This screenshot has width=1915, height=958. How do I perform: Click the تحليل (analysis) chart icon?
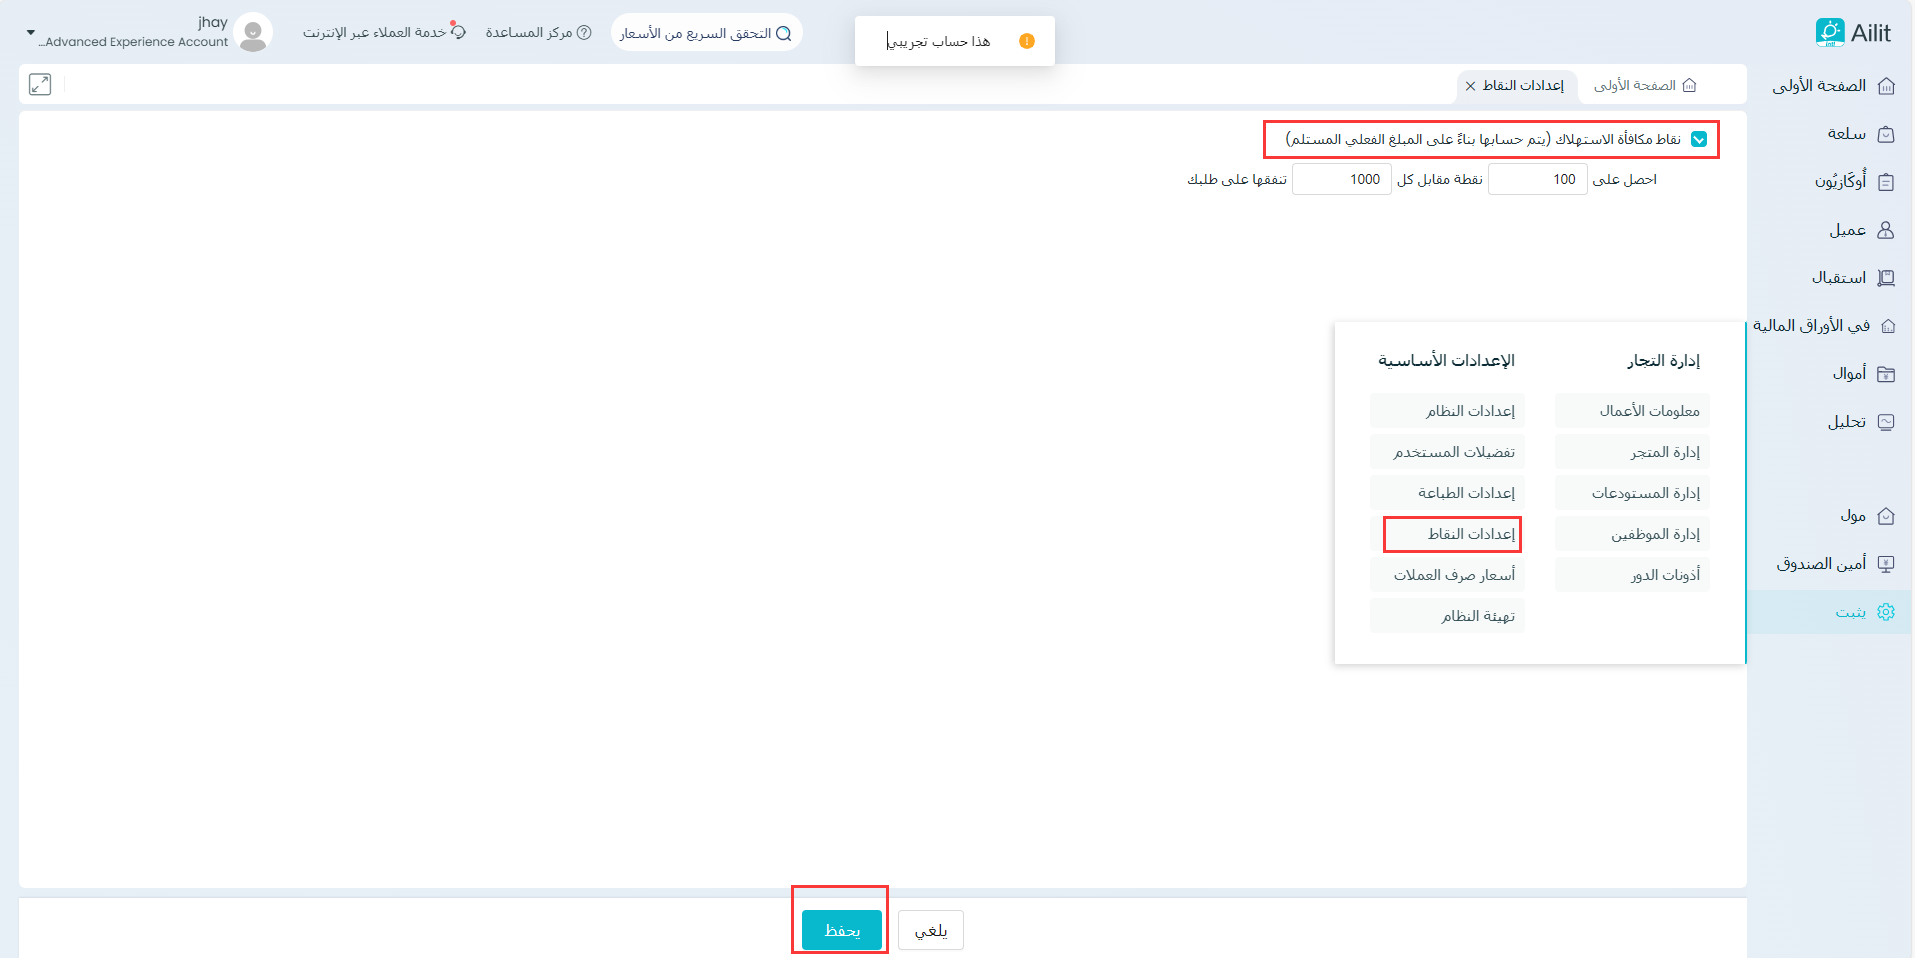[1886, 422]
